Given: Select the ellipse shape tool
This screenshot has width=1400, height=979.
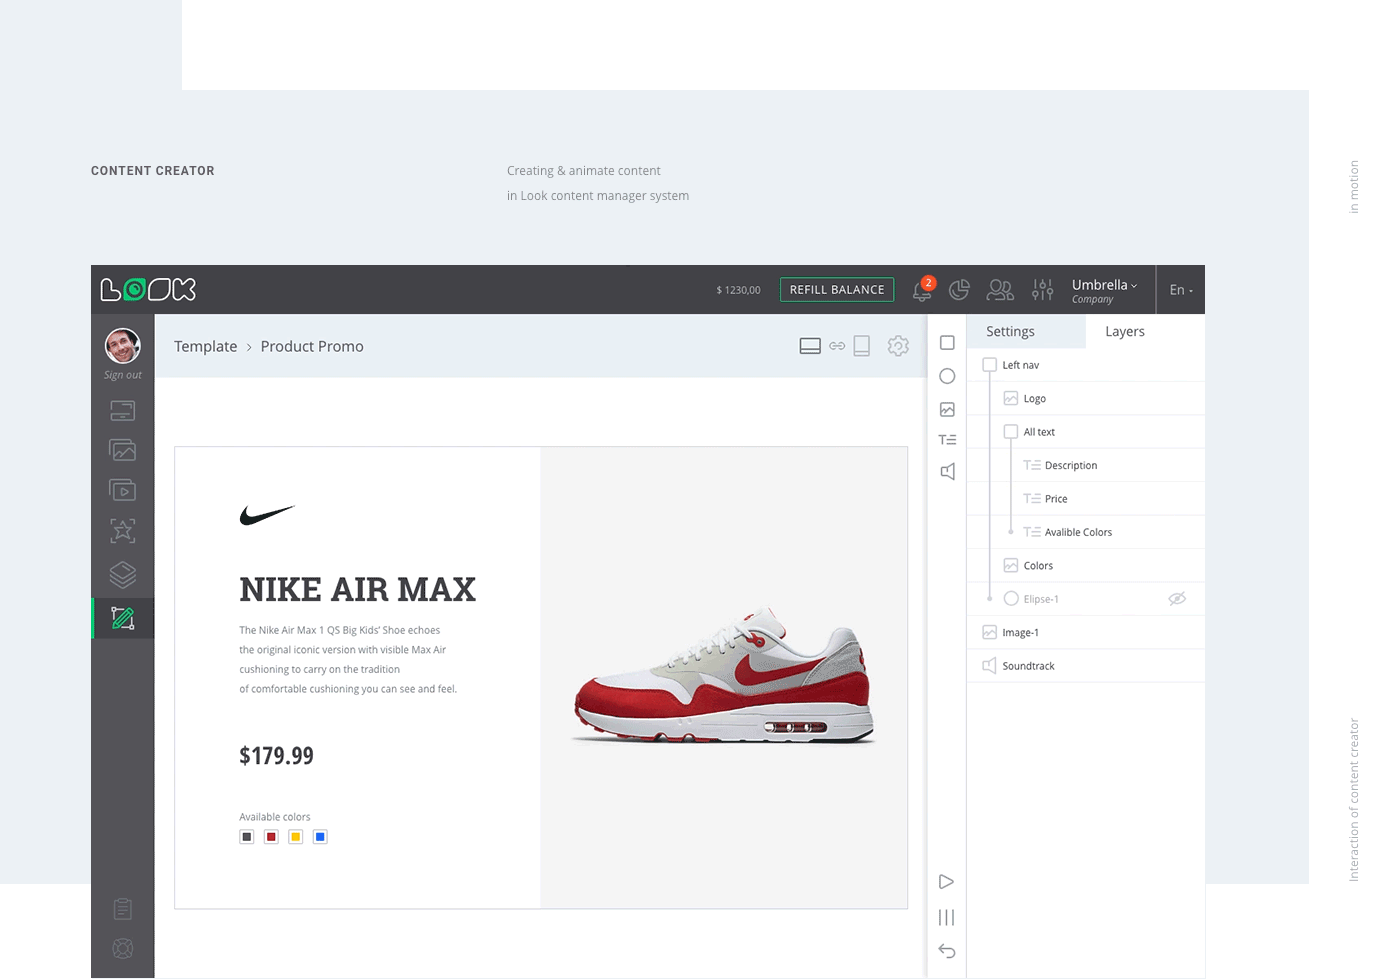Looking at the screenshot, I should (947, 376).
